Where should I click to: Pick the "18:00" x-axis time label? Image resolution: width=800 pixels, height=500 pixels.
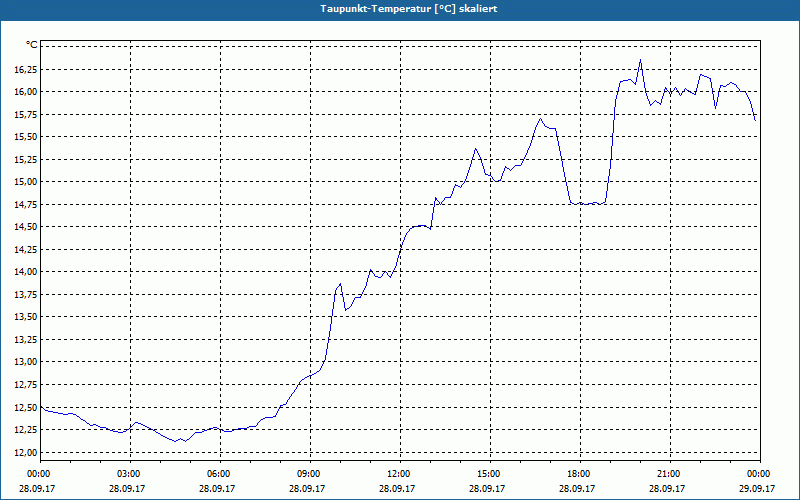(x=578, y=474)
